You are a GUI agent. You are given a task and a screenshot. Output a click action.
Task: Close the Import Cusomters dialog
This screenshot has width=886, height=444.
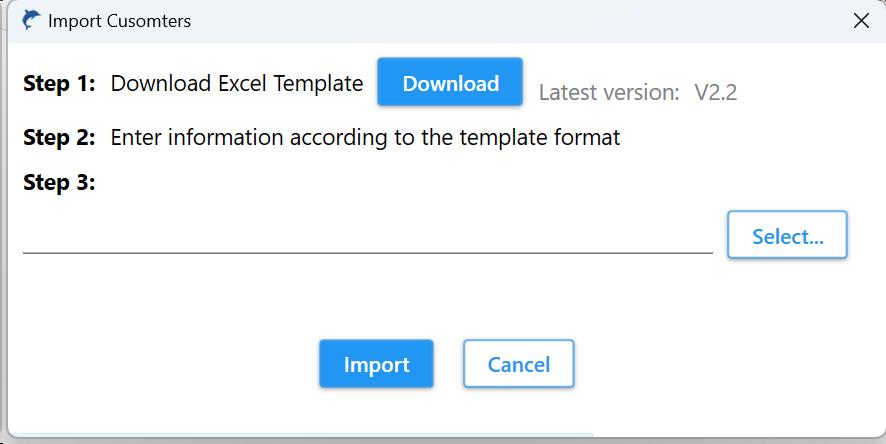point(860,20)
